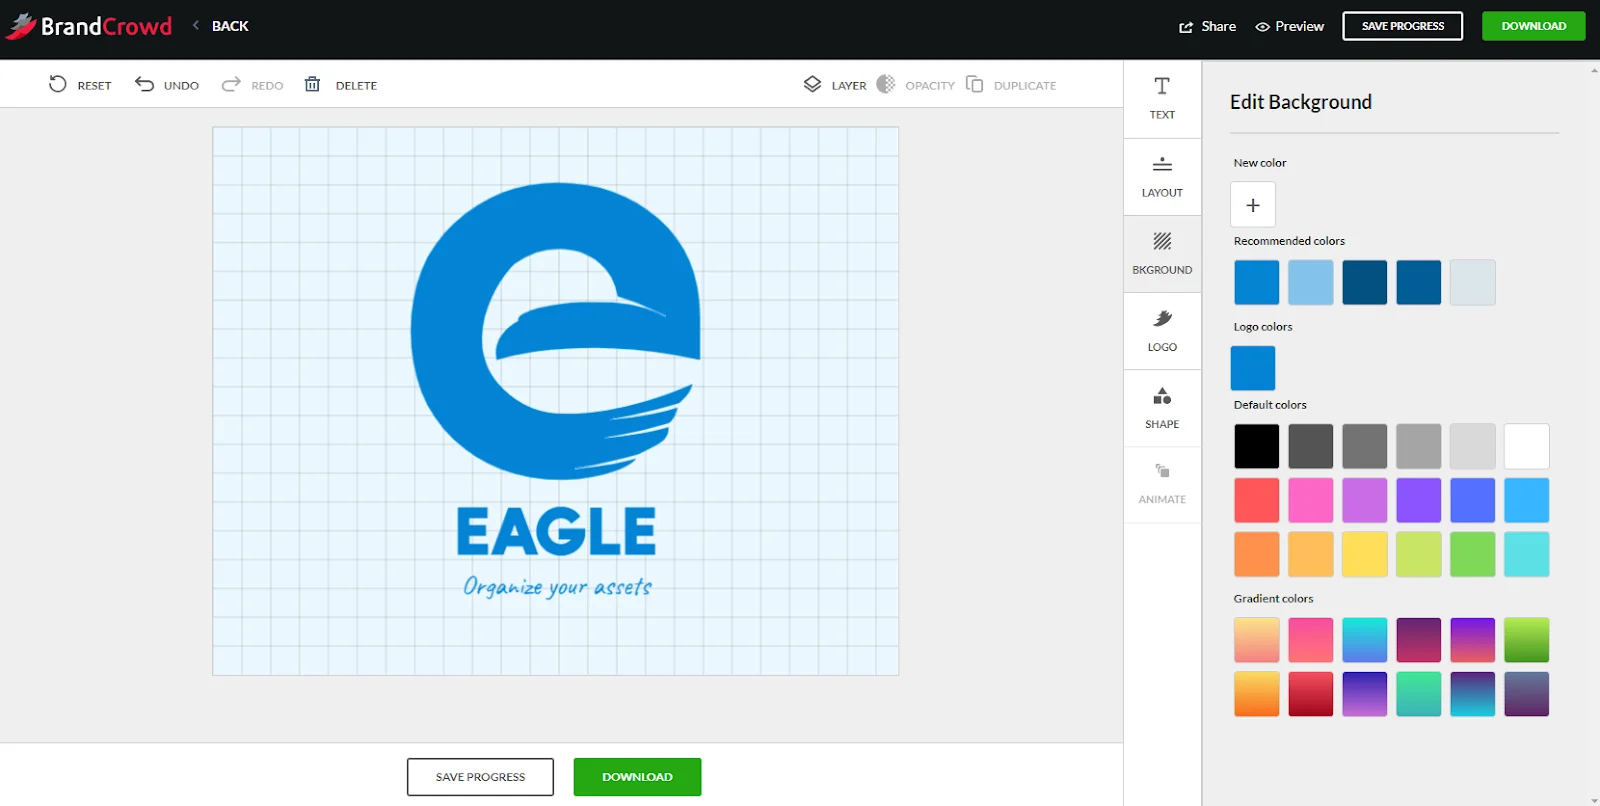Open the Layer options
This screenshot has width=1600, height=806.
(835, 85)
